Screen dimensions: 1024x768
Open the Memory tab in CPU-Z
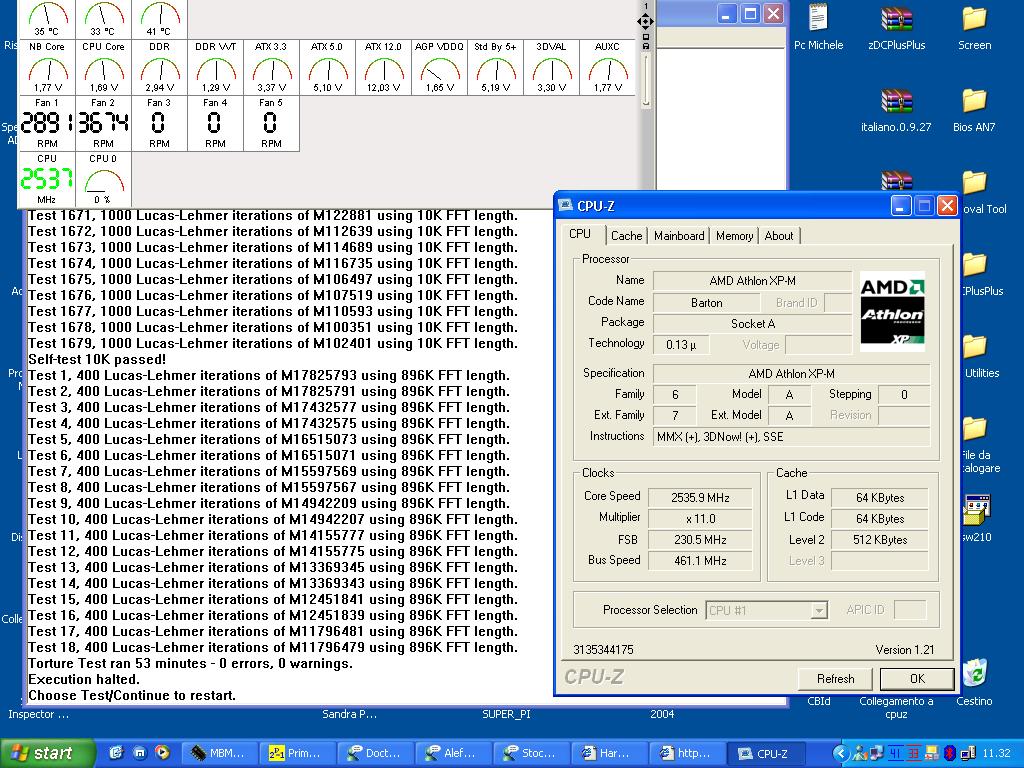[x=735, y=236]
